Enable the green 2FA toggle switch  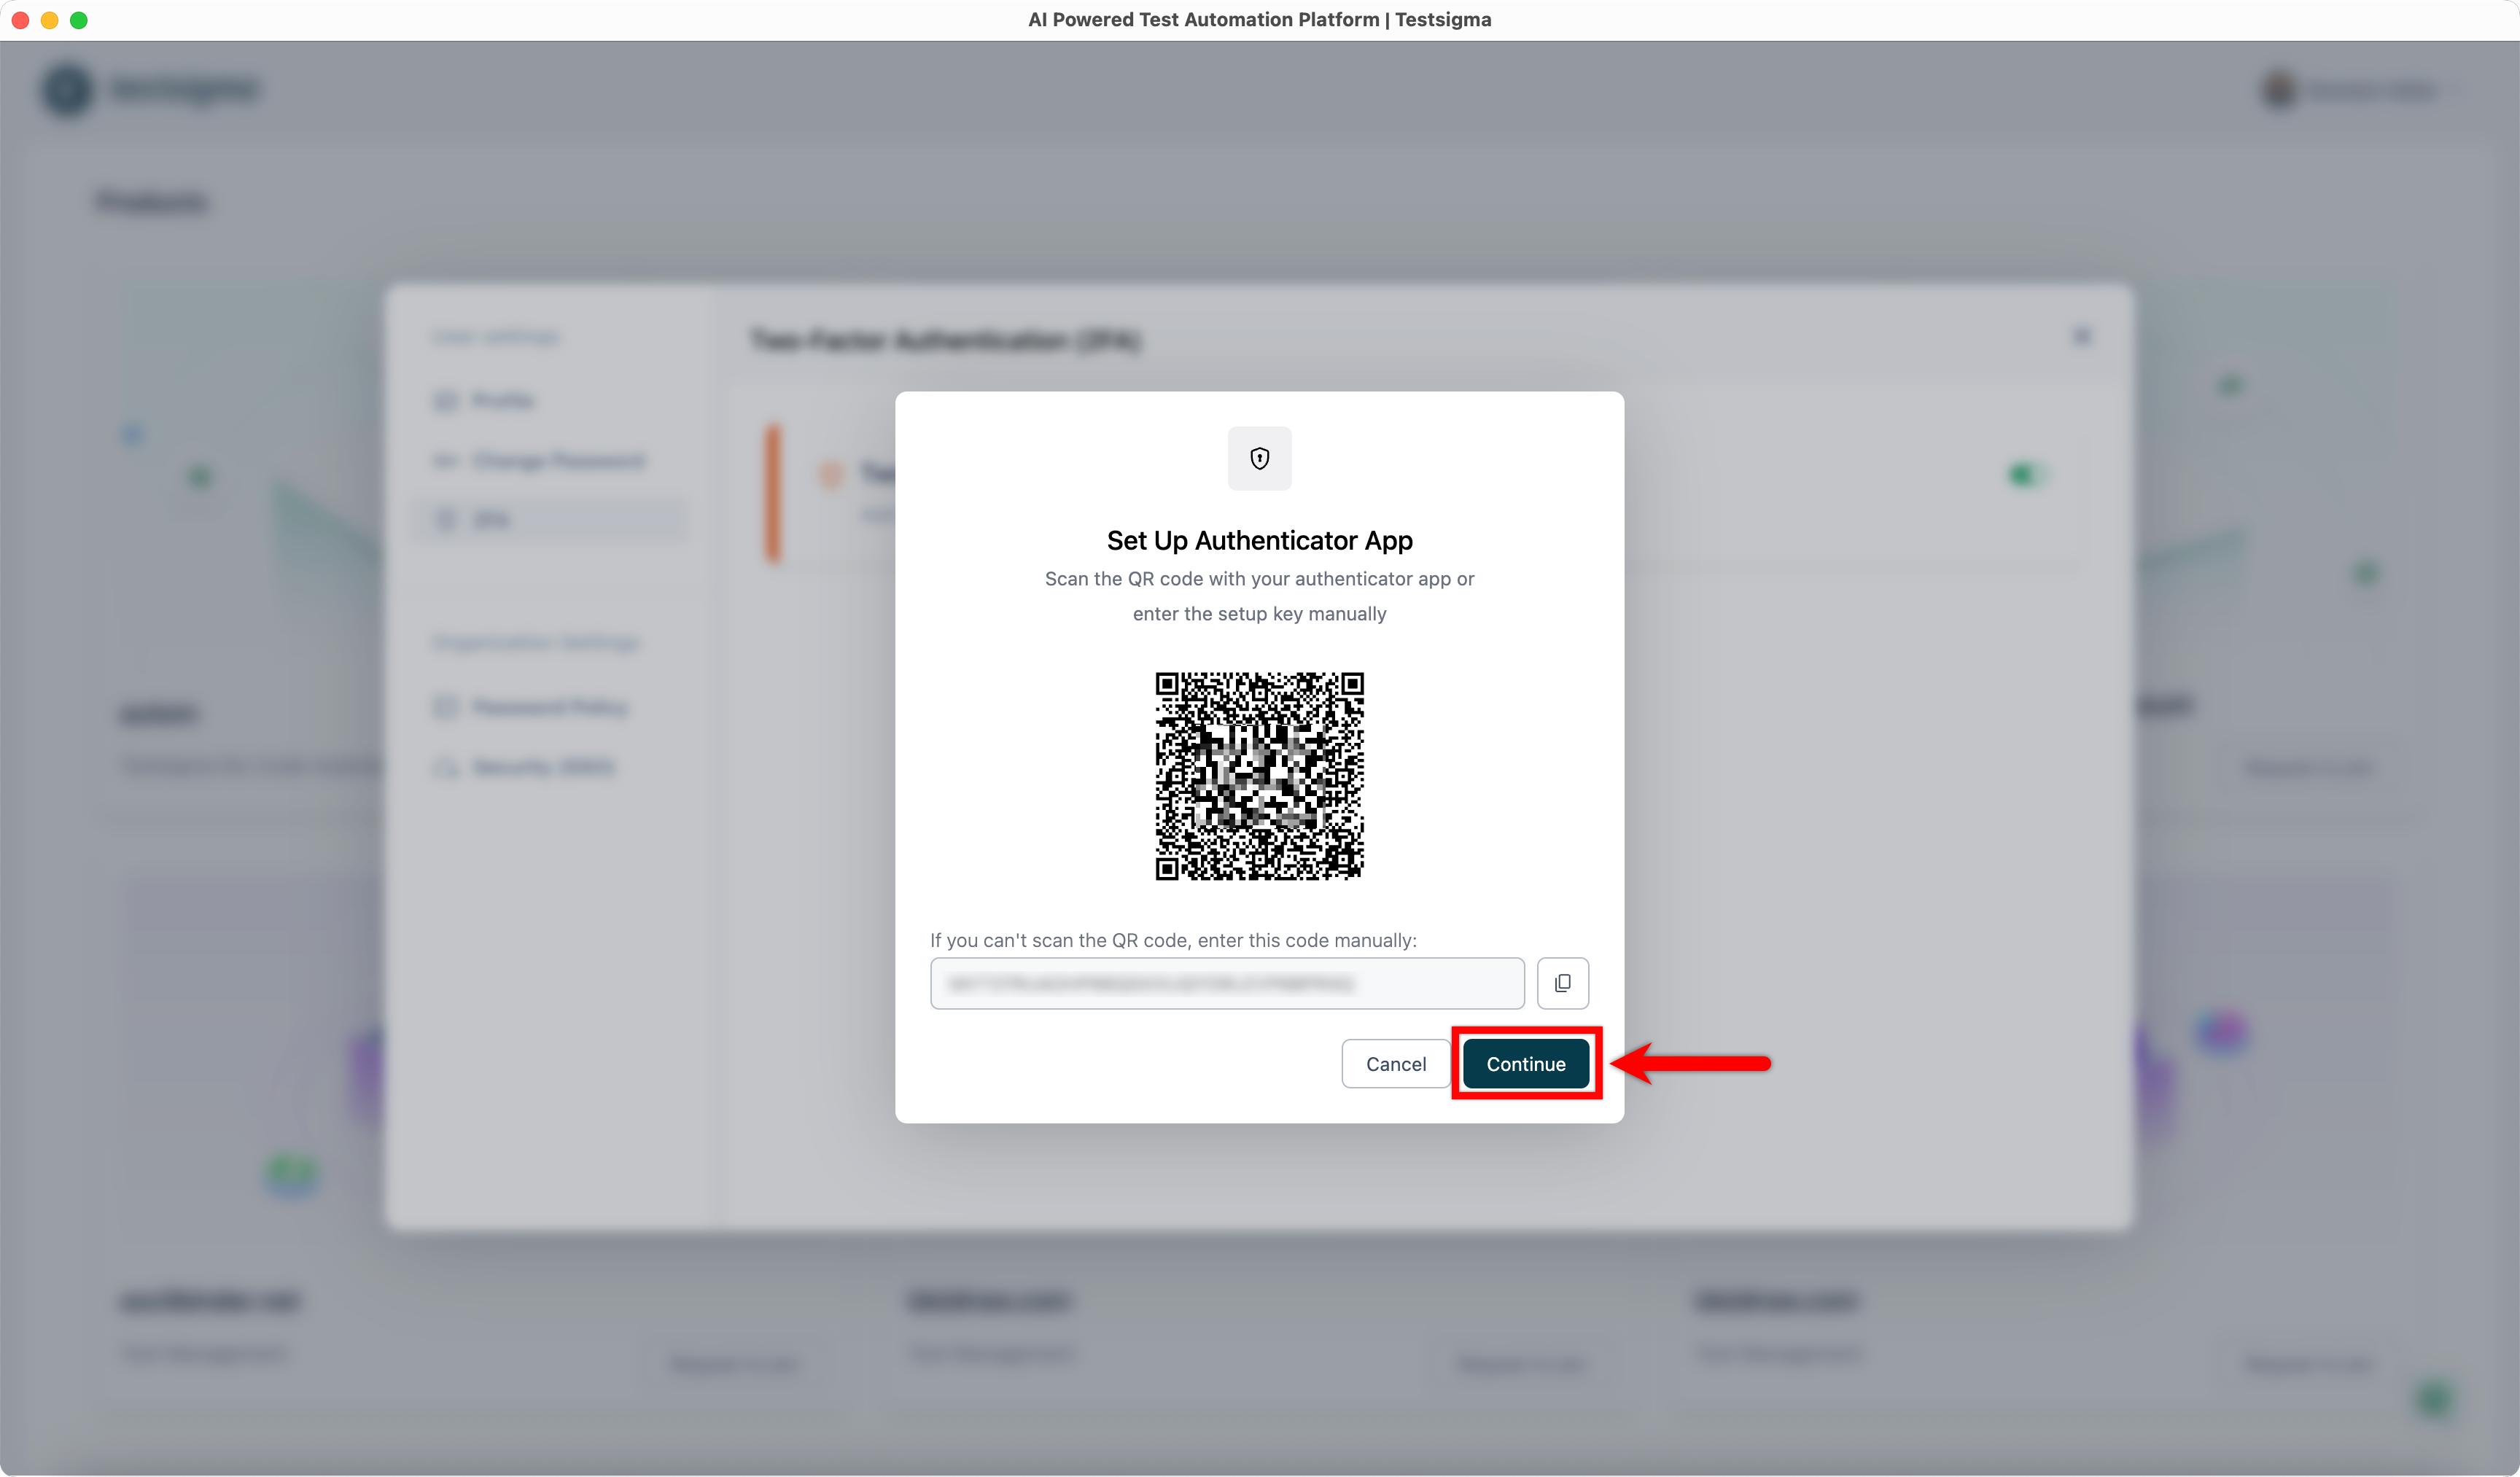[2026, 475]
